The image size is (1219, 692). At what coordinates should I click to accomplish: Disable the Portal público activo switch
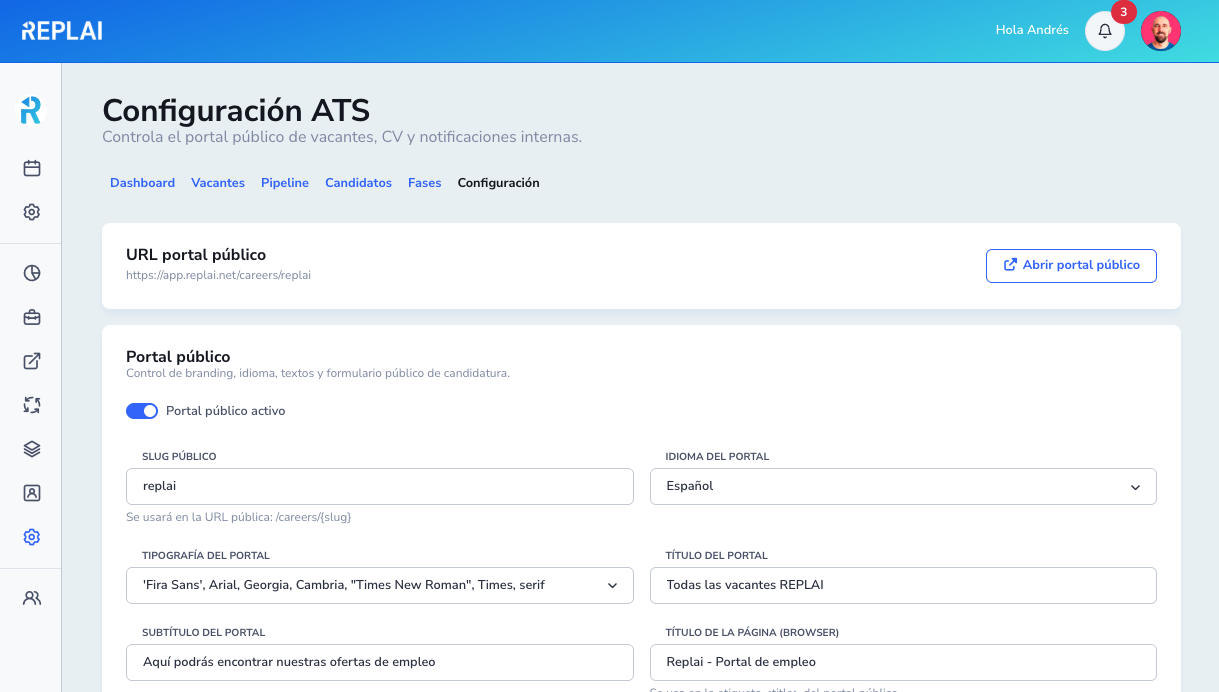142,411
